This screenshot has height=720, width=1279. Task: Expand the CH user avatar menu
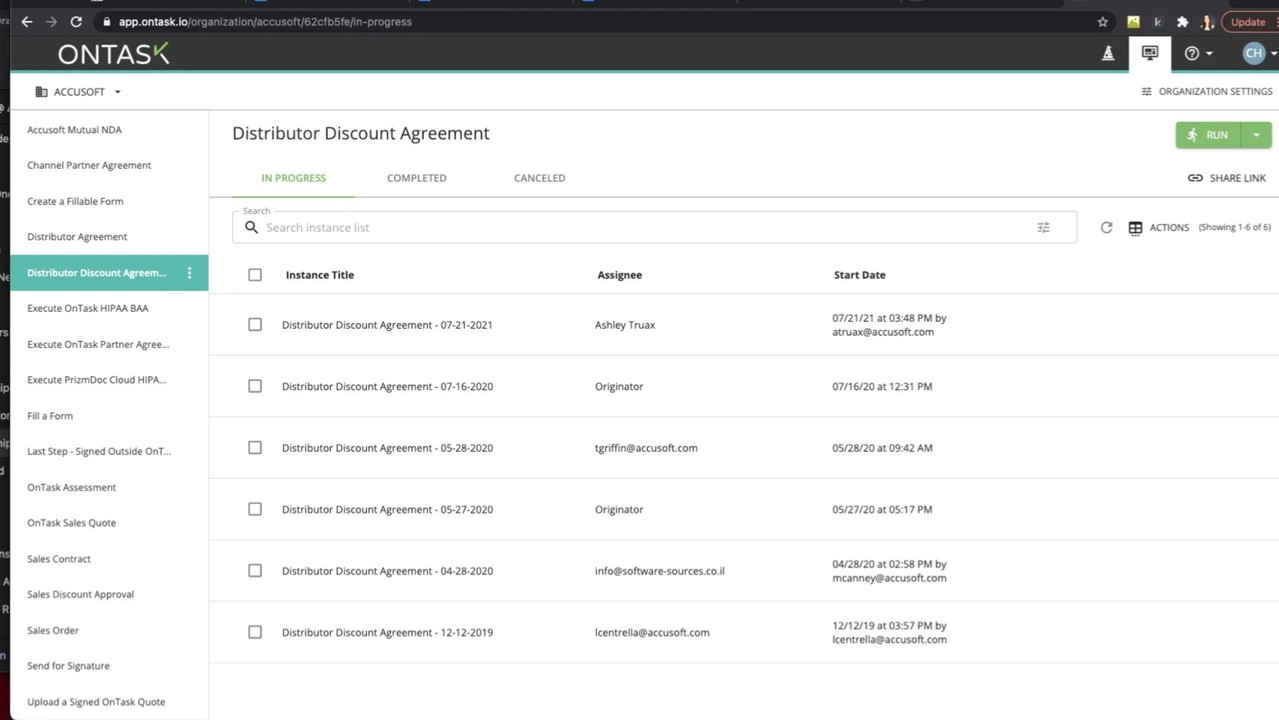(x=1256, y=53)
